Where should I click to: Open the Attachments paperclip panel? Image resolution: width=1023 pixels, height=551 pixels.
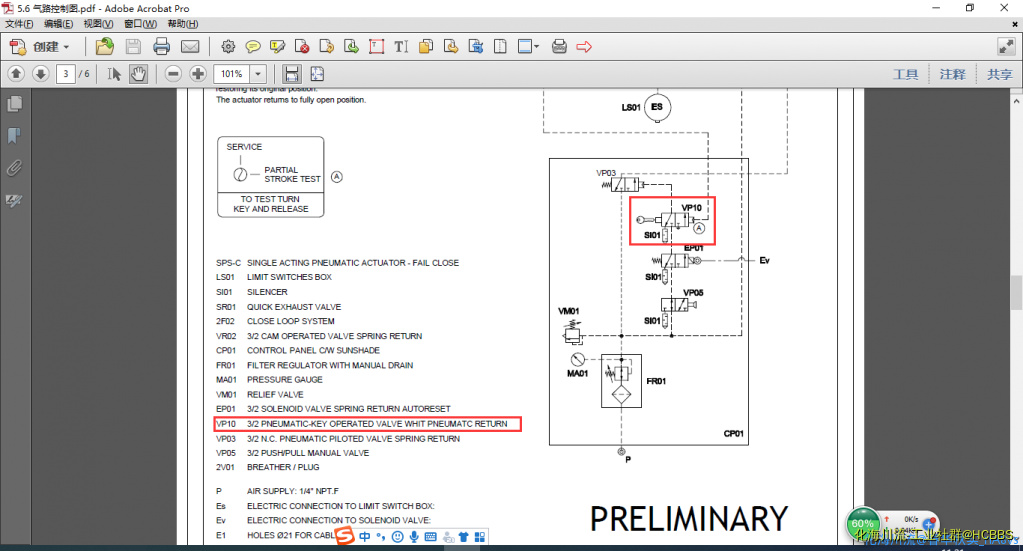(x=14, y=168)
